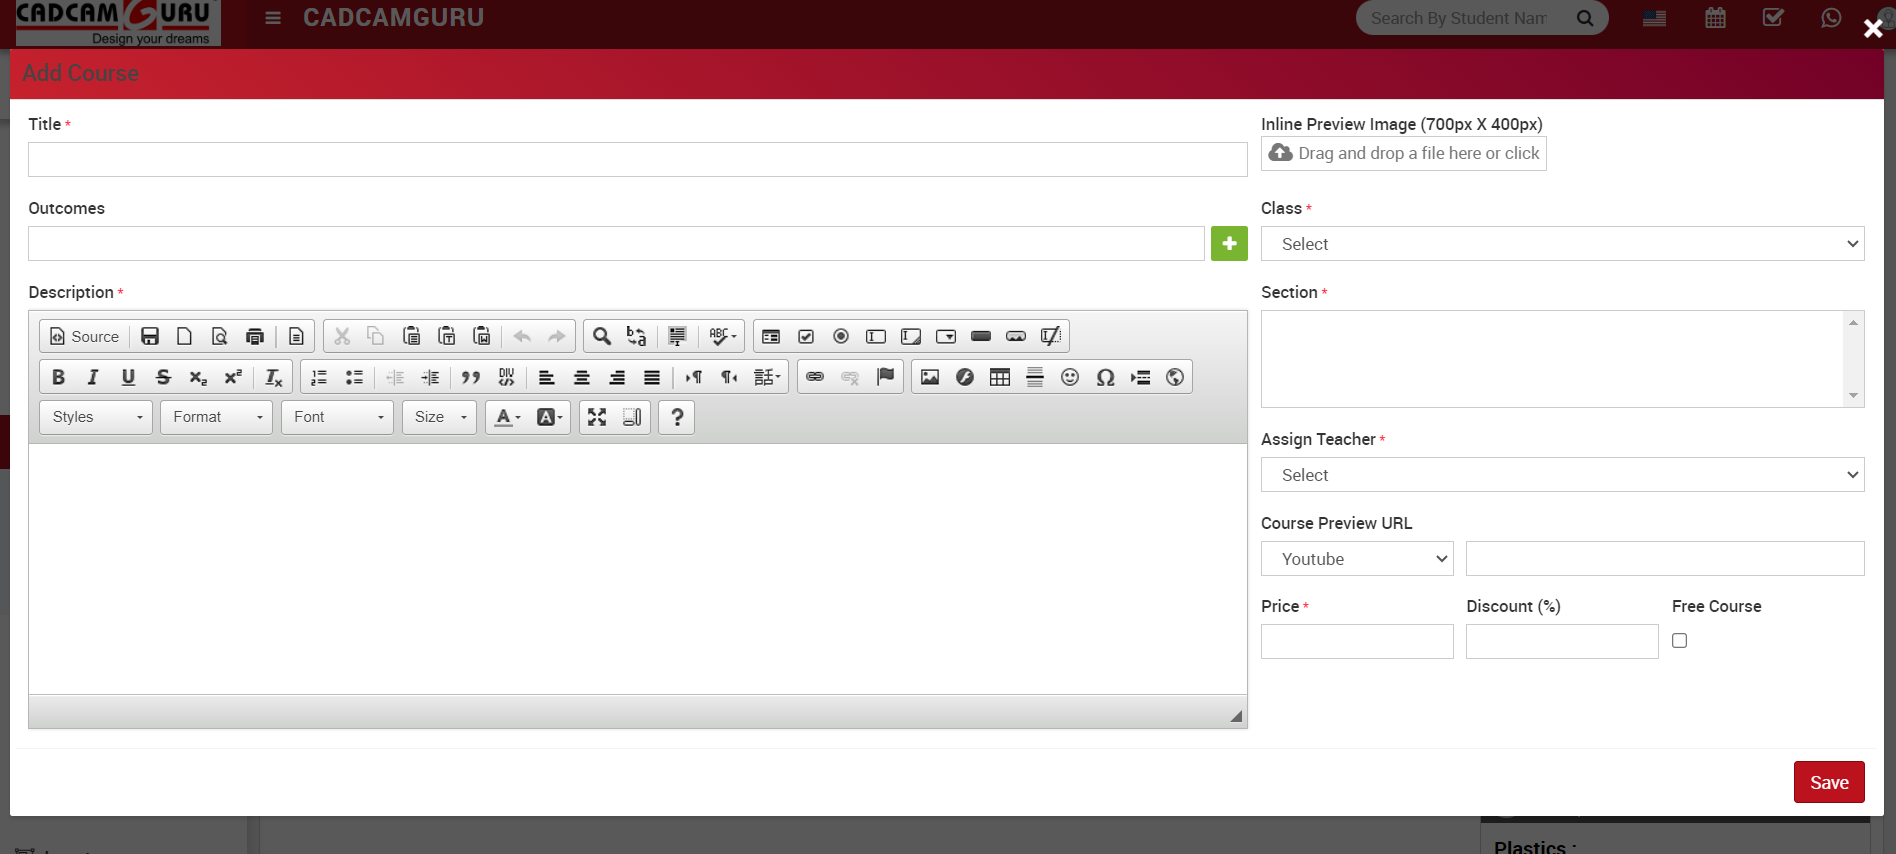Viewport: 1896px width, 854px height.
Task: Toggle Bold formatting in the editor
Action: [x=58, y=377]
